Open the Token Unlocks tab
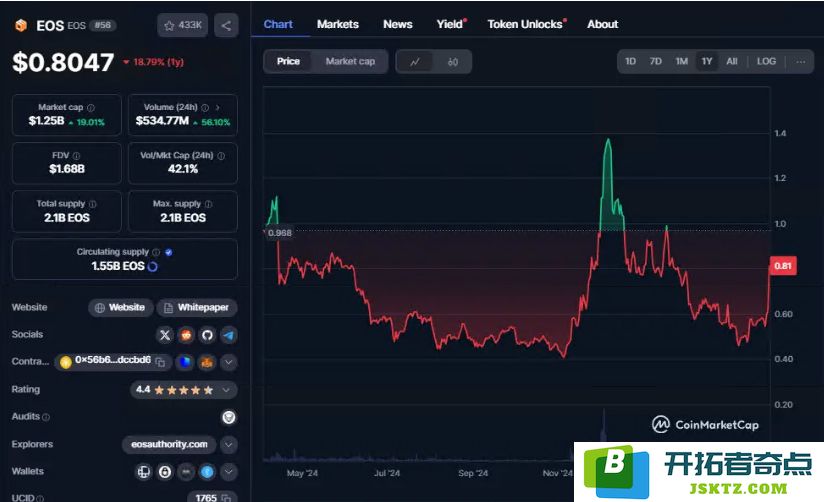824x502 pixels. pos(527,24)
